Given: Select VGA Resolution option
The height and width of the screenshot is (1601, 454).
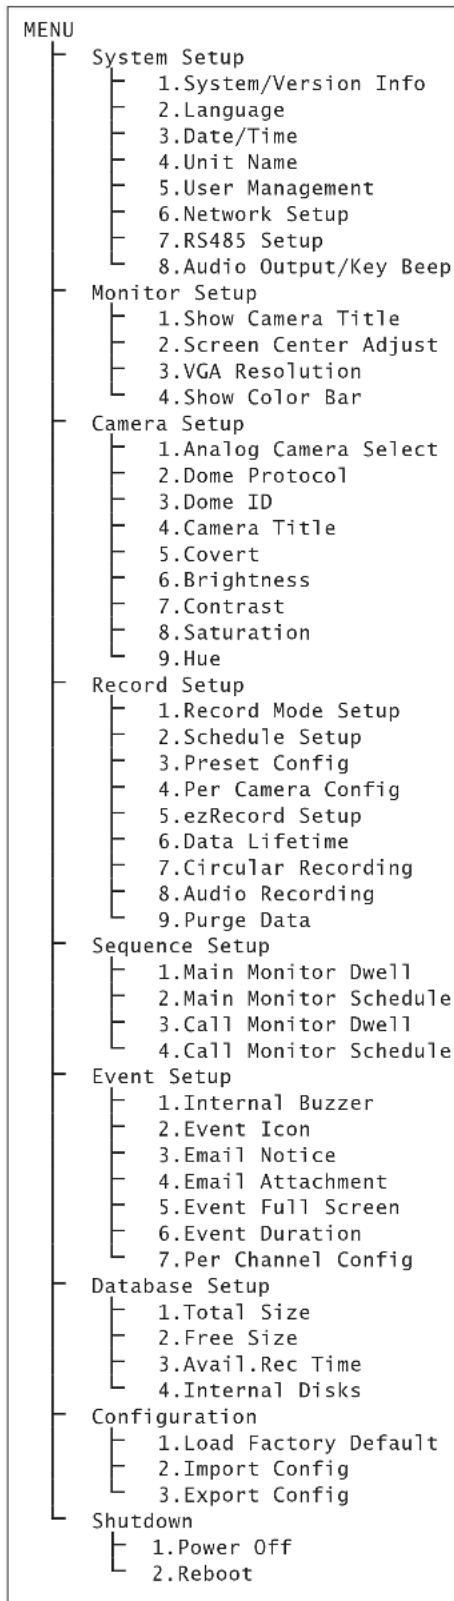Looking at the screenshot, I should 258,371.
